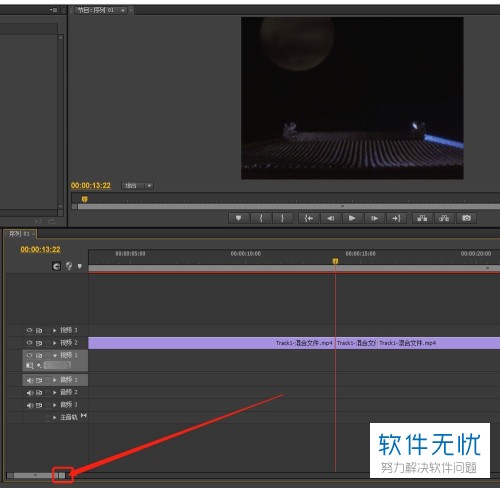Play the sequence in Program monitor
The image size is (500, 488).
pos(352,218)
